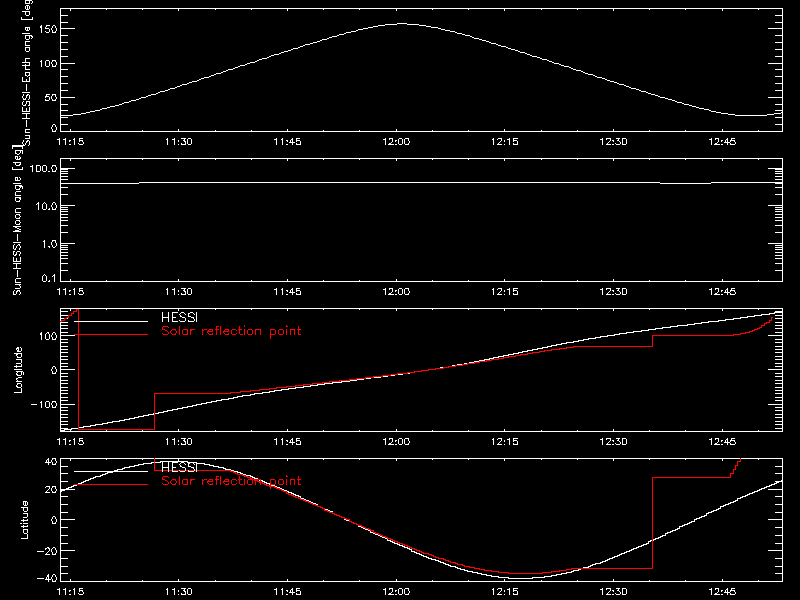Click the Sun-HESSI-Moon angle [deg] axis label
800x600 pixels.
click(18, 220)
